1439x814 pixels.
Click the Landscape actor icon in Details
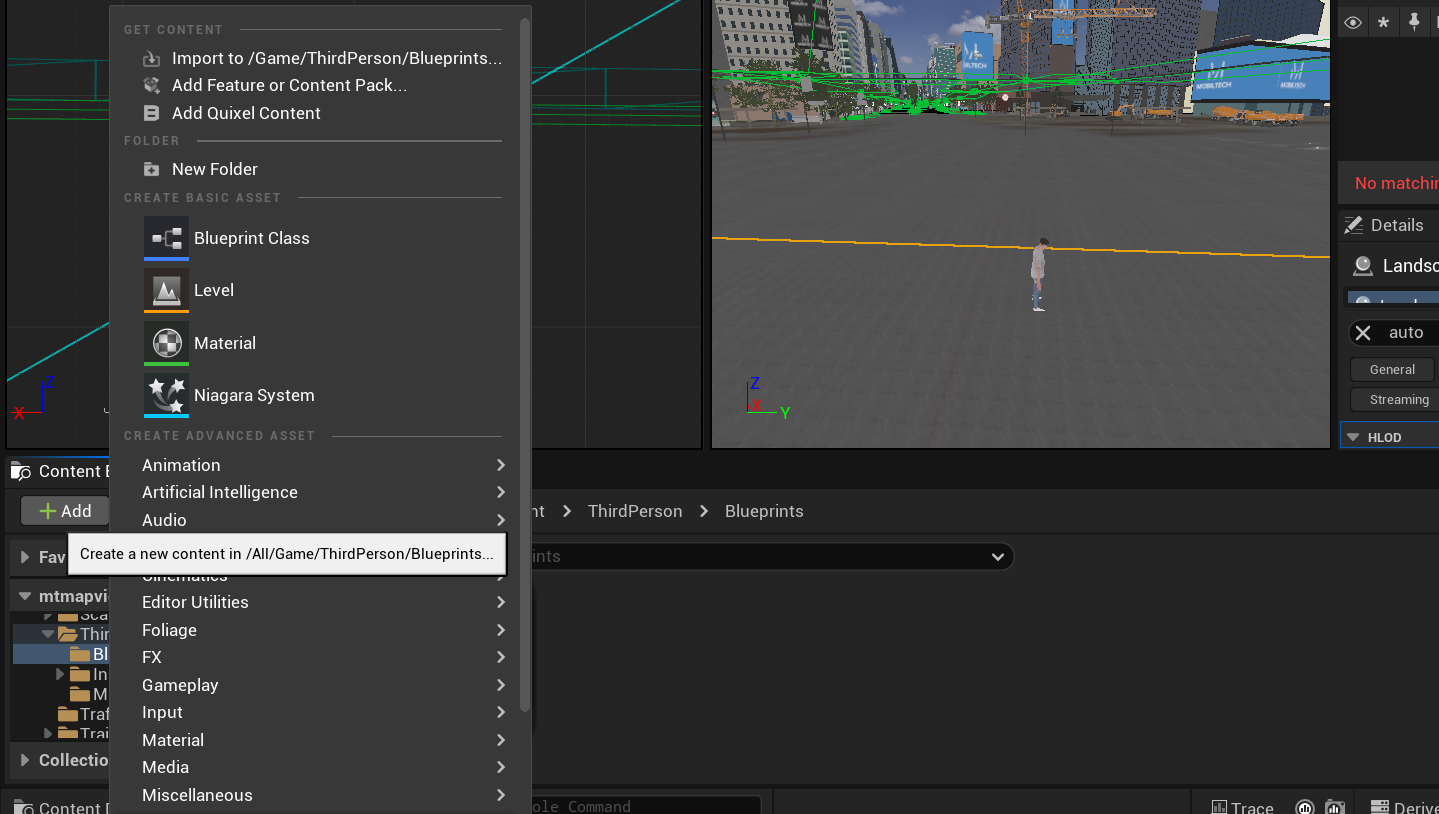point(1362,265)
